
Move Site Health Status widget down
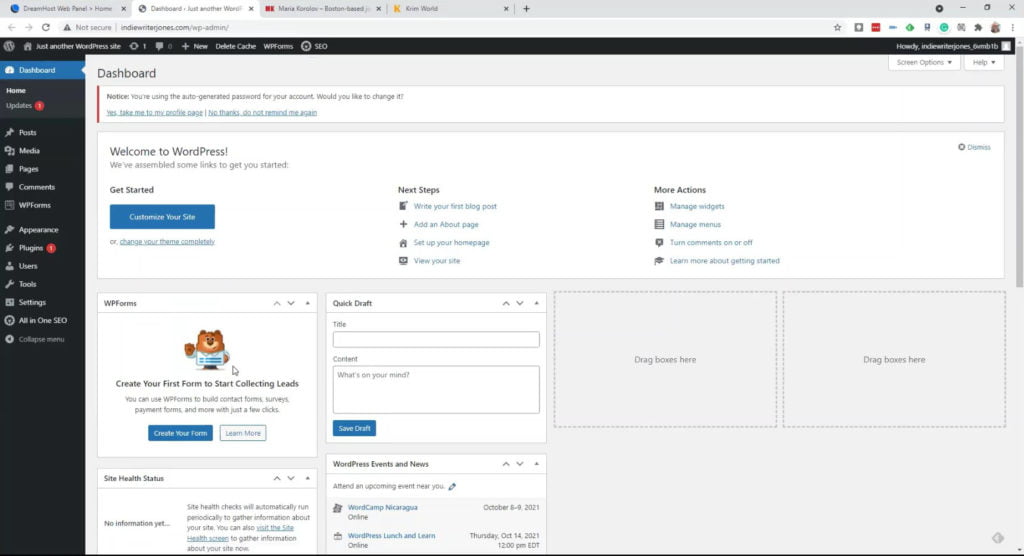click(291, 478)
